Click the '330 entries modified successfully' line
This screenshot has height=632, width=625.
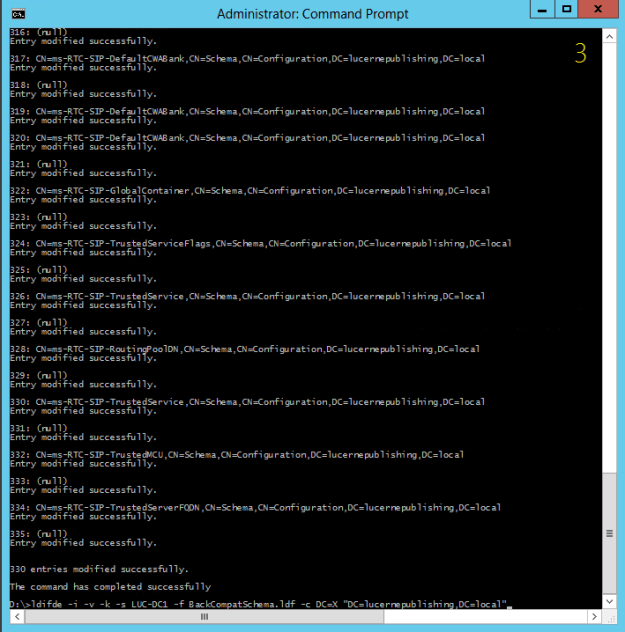83,568
